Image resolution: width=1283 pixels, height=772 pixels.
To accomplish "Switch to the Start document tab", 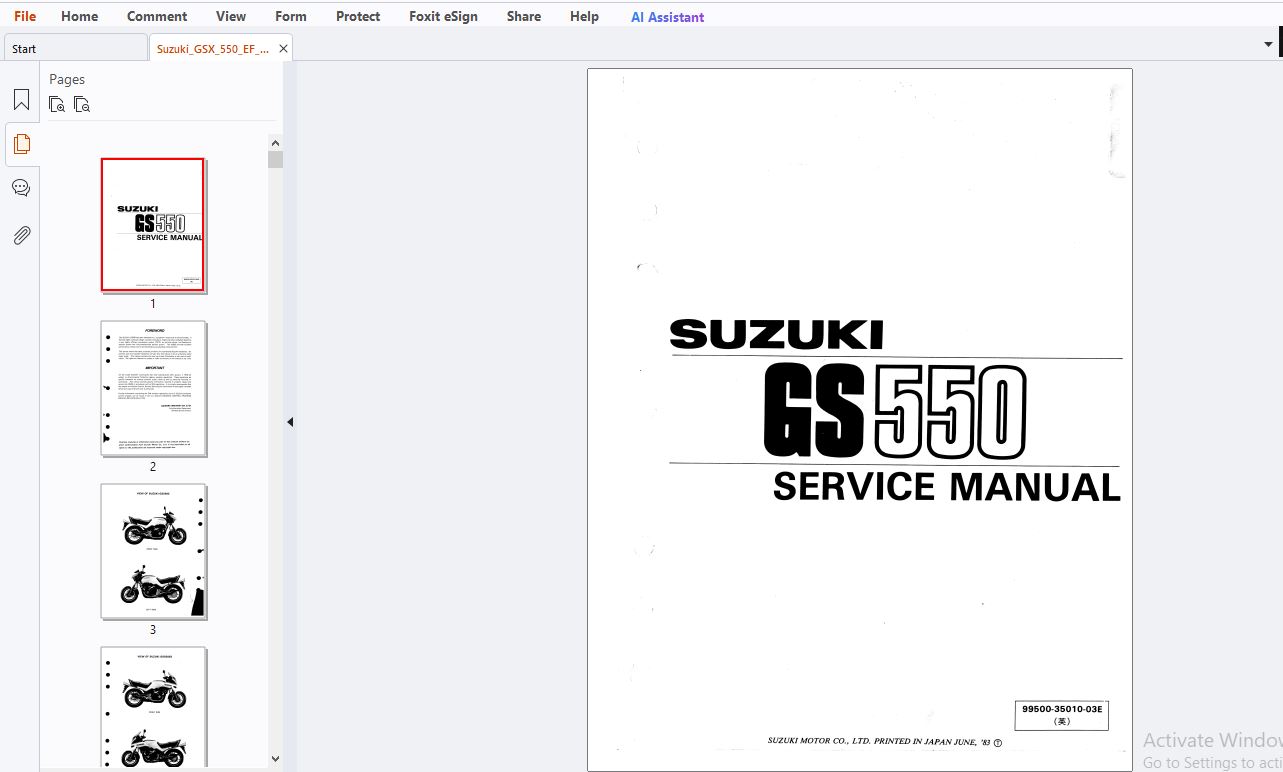I will click(x=75, y=48).
